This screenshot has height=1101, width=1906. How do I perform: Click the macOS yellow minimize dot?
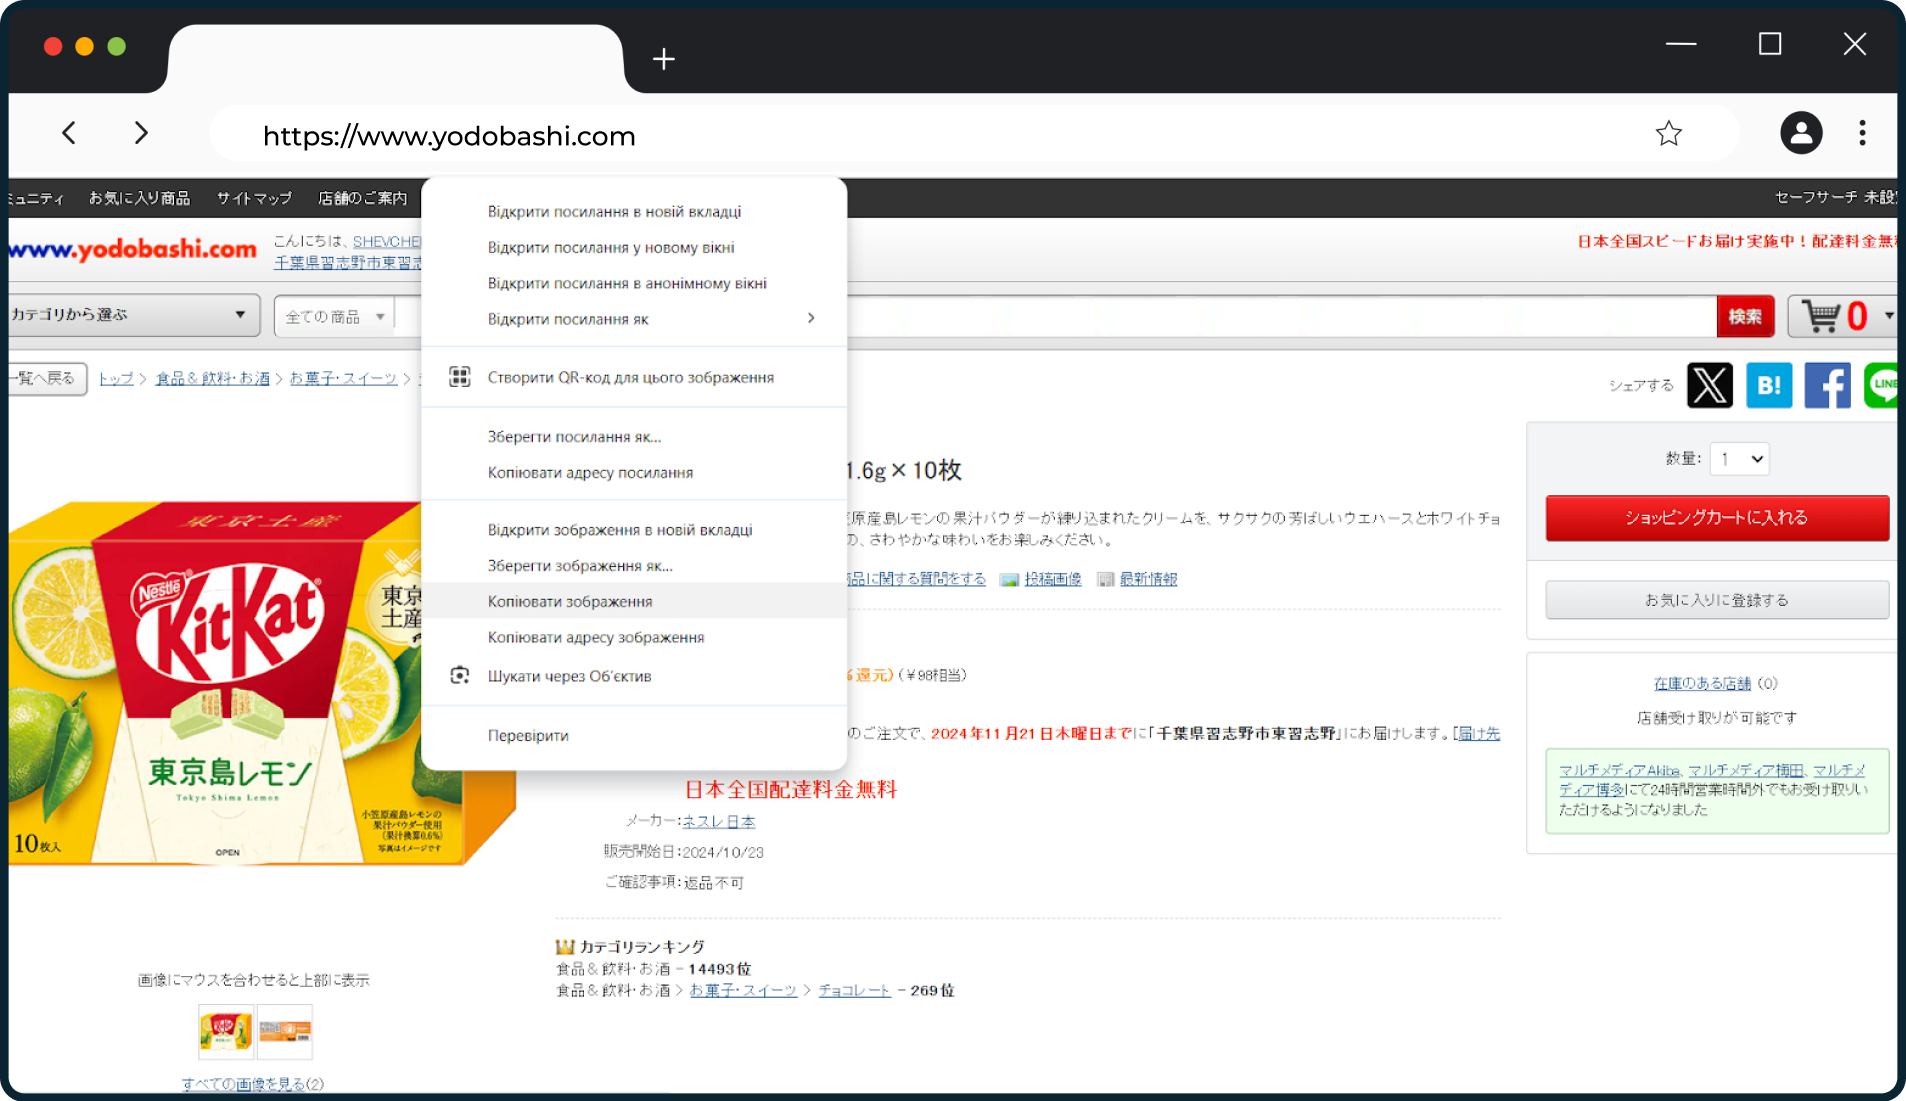click(x=85, y=46)
